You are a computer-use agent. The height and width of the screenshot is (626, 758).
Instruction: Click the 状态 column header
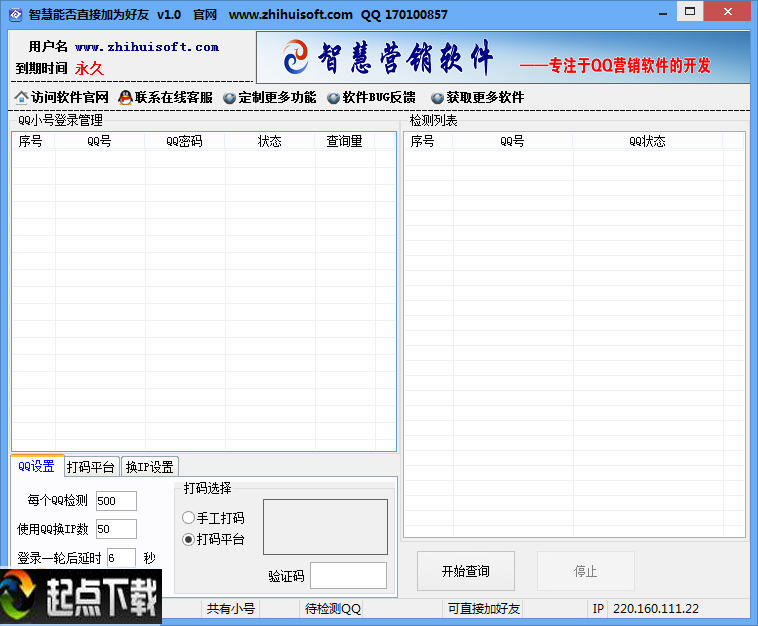click(270, 141)
